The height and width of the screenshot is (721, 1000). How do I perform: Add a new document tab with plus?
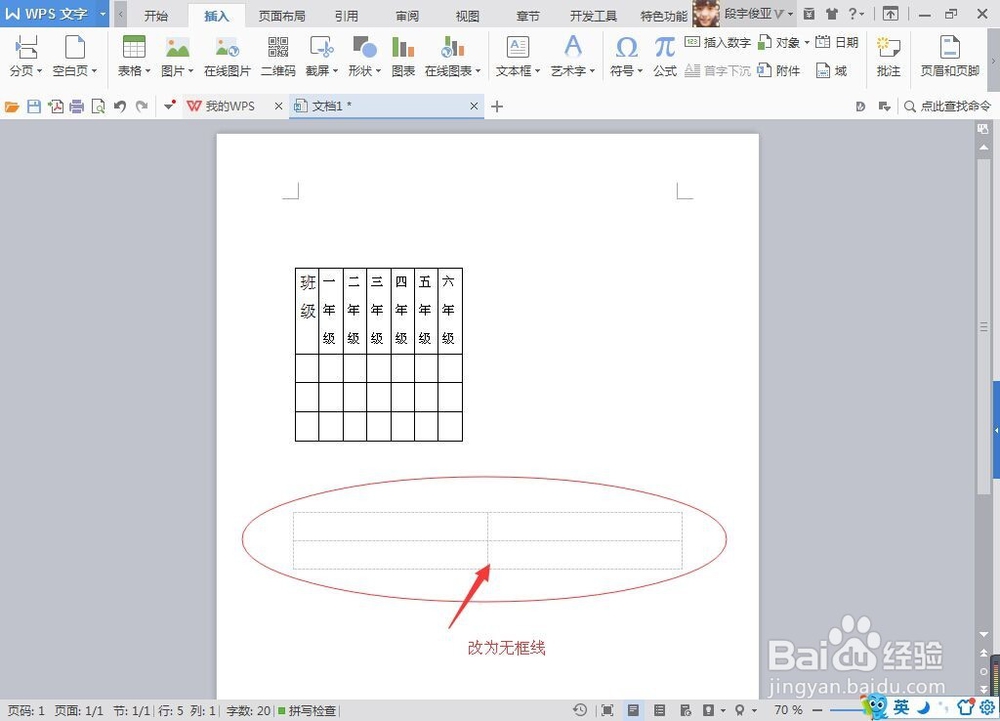click(x=497, y=106)
